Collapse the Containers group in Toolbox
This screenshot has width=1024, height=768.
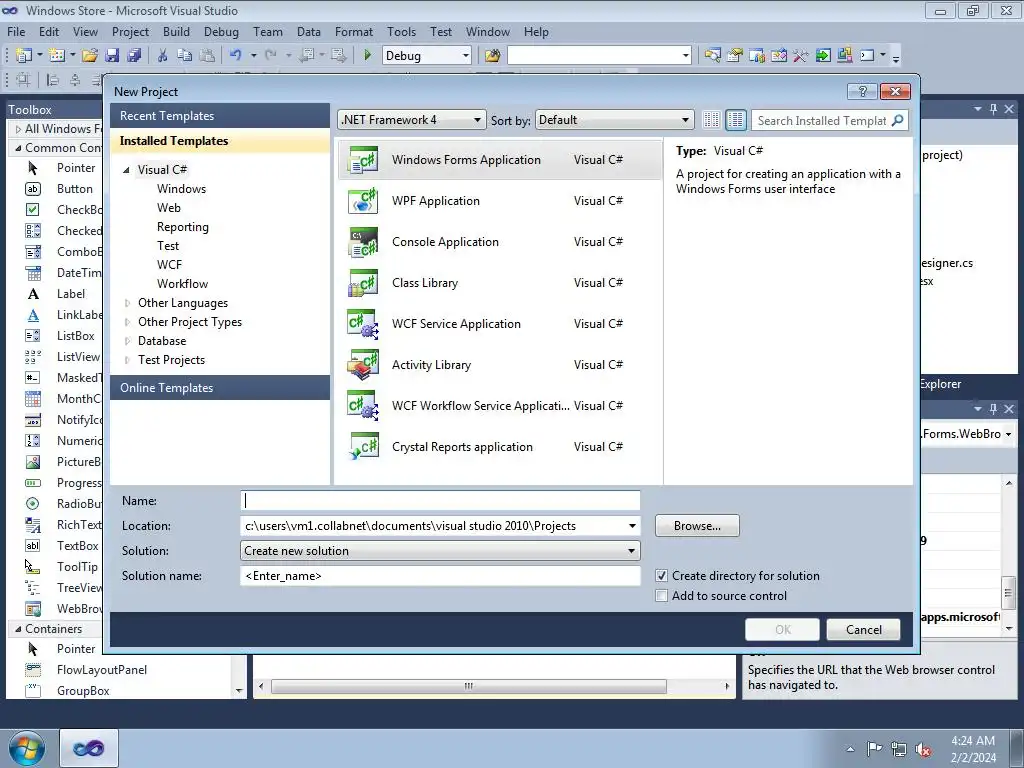[x=18, y=629]
